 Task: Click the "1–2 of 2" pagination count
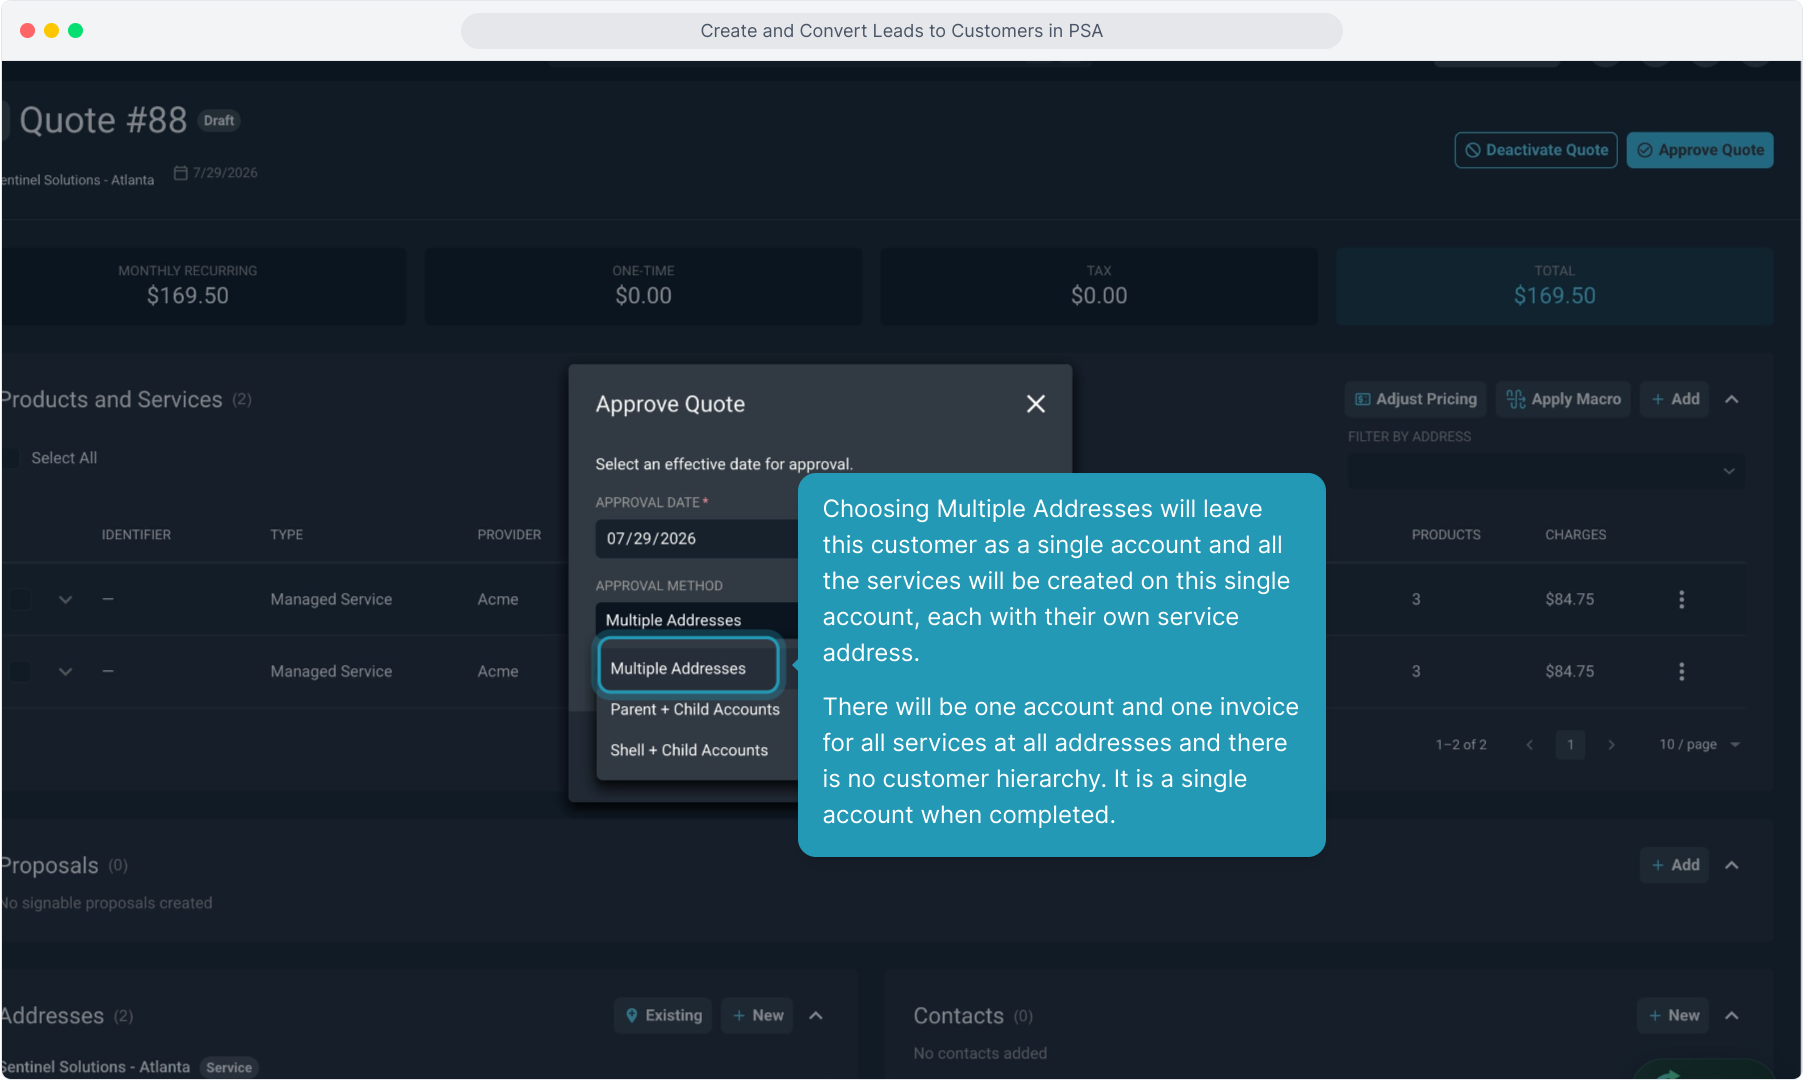tap(1461, 745)
